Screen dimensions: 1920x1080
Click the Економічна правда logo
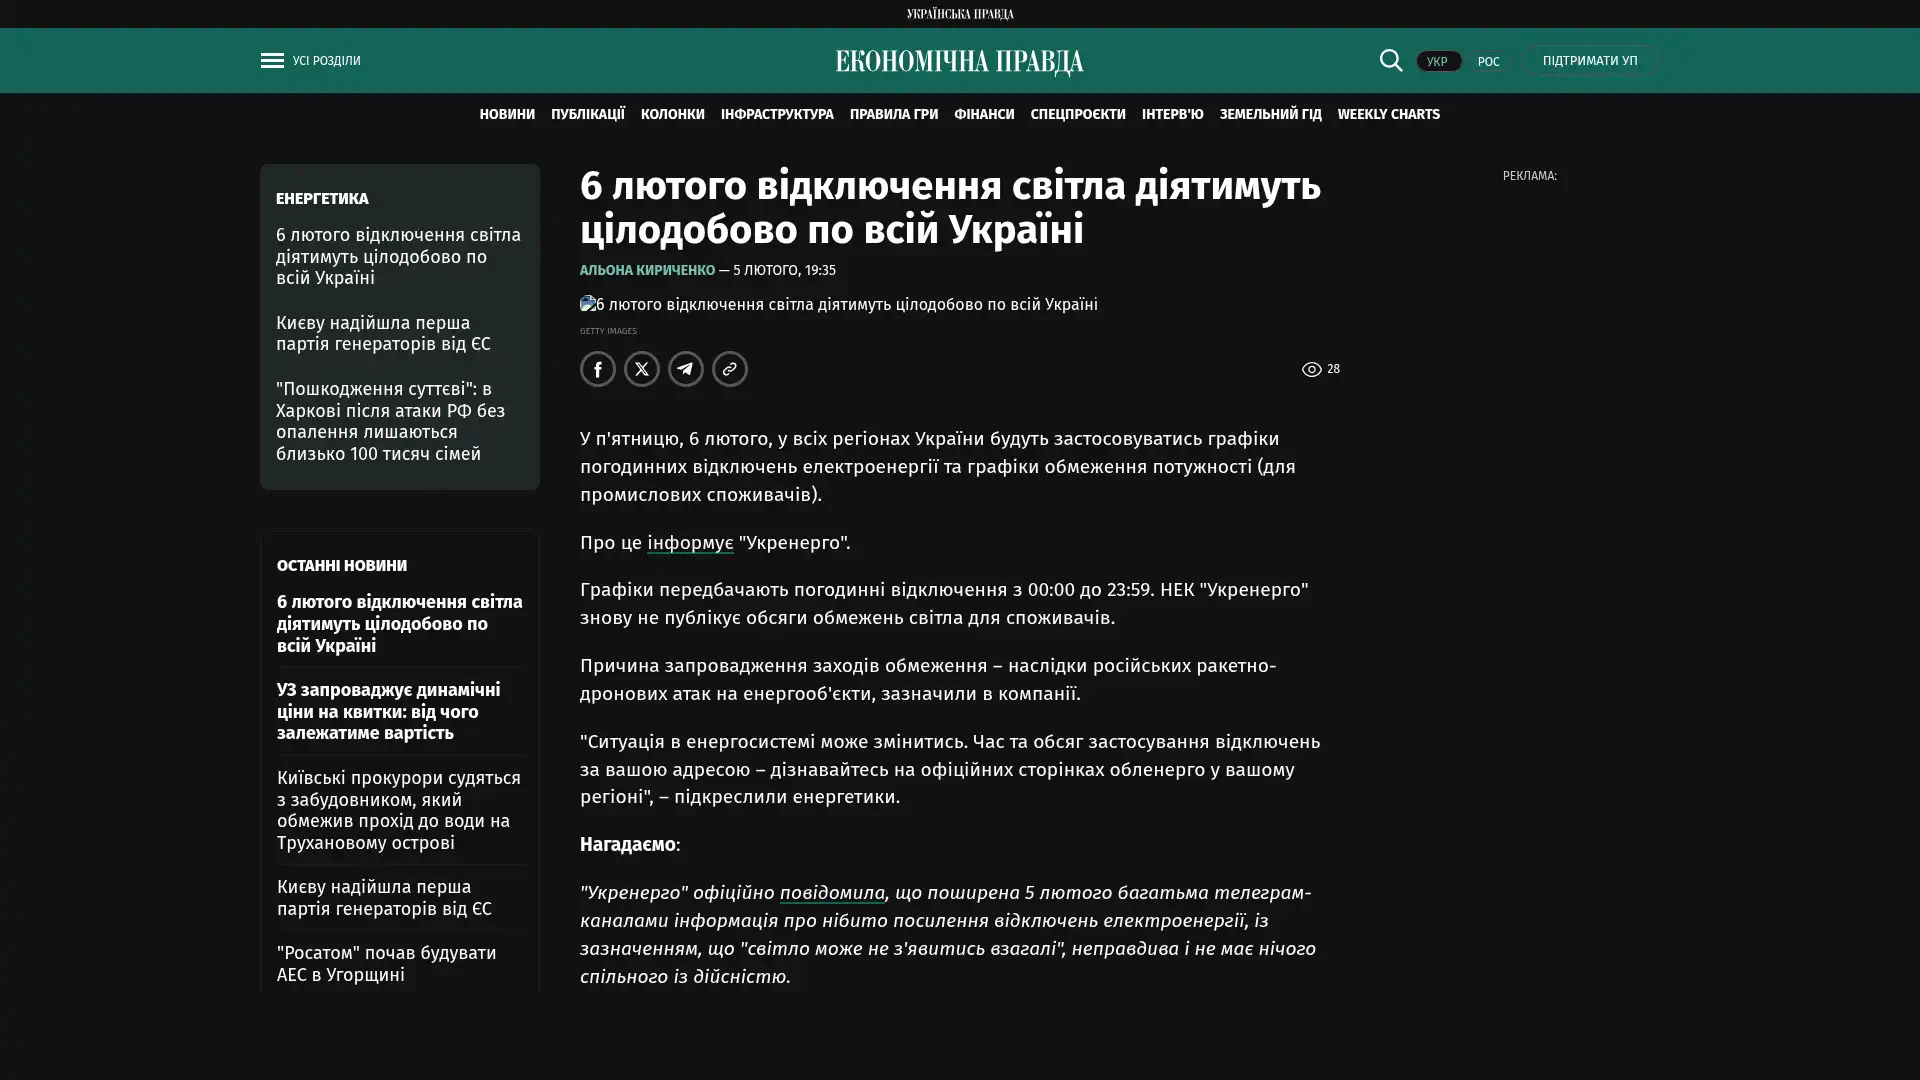[x=959, y=62]
